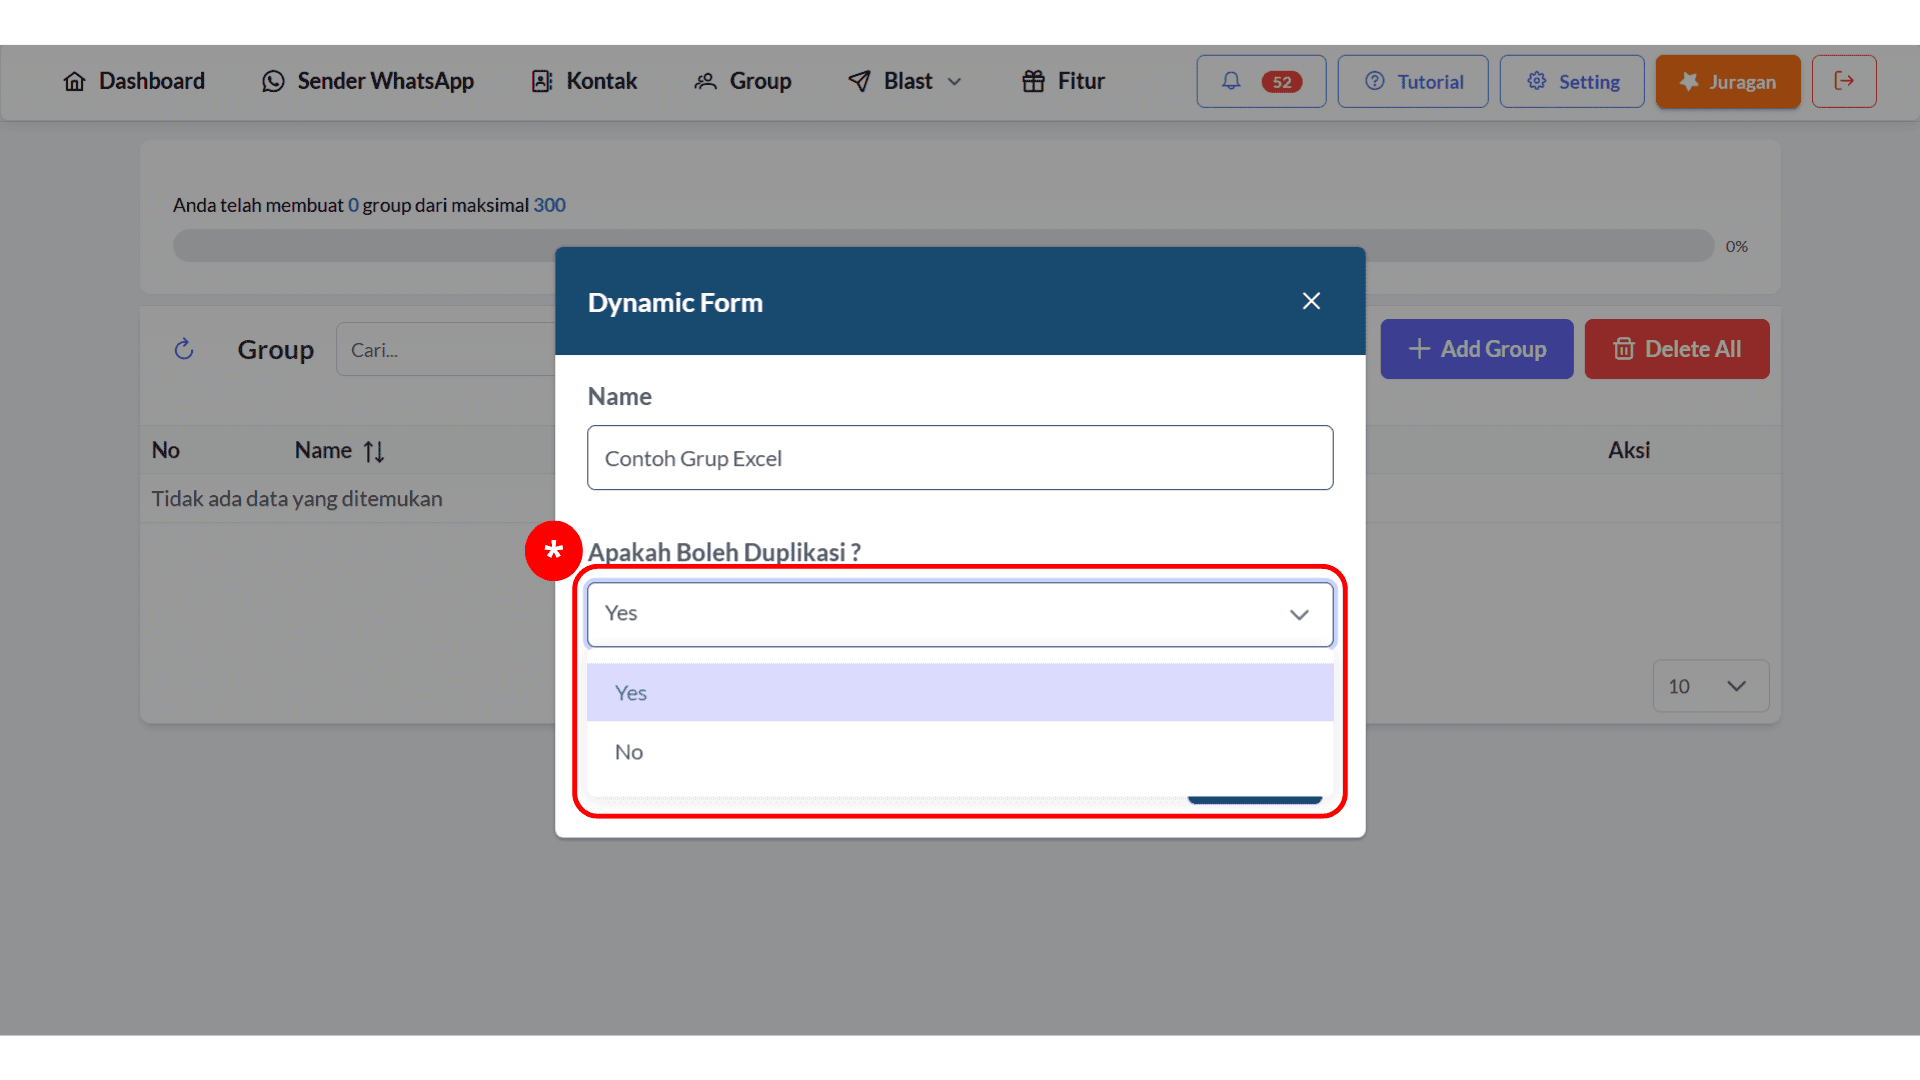The height and width of the screenshot is (1080, 1920).
Task: Click the contact book icon beside Kontak
Action: coord(542,81)
